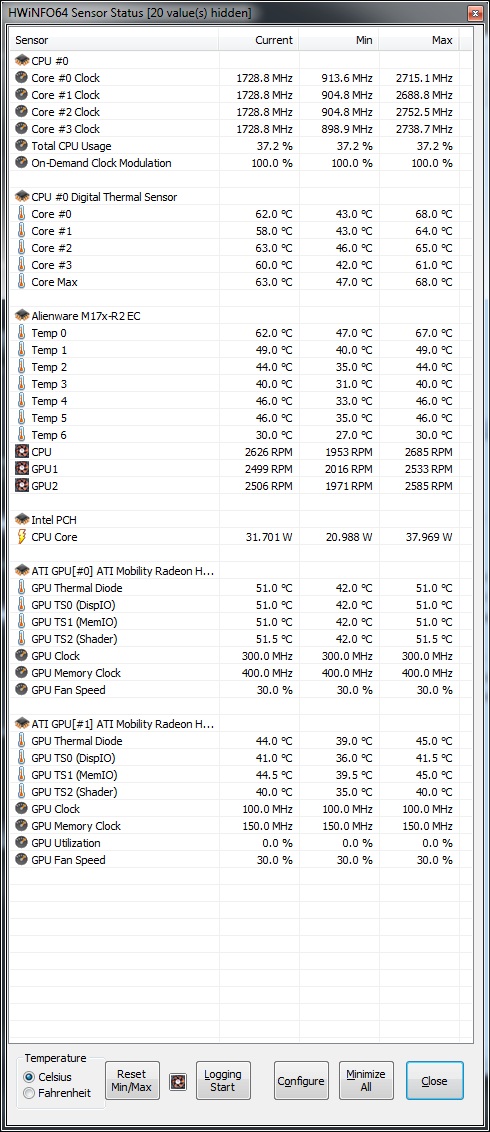The image size is (490, 1132).
Task: Select the Intel PCH chip icon
Action: coord(21,519)
